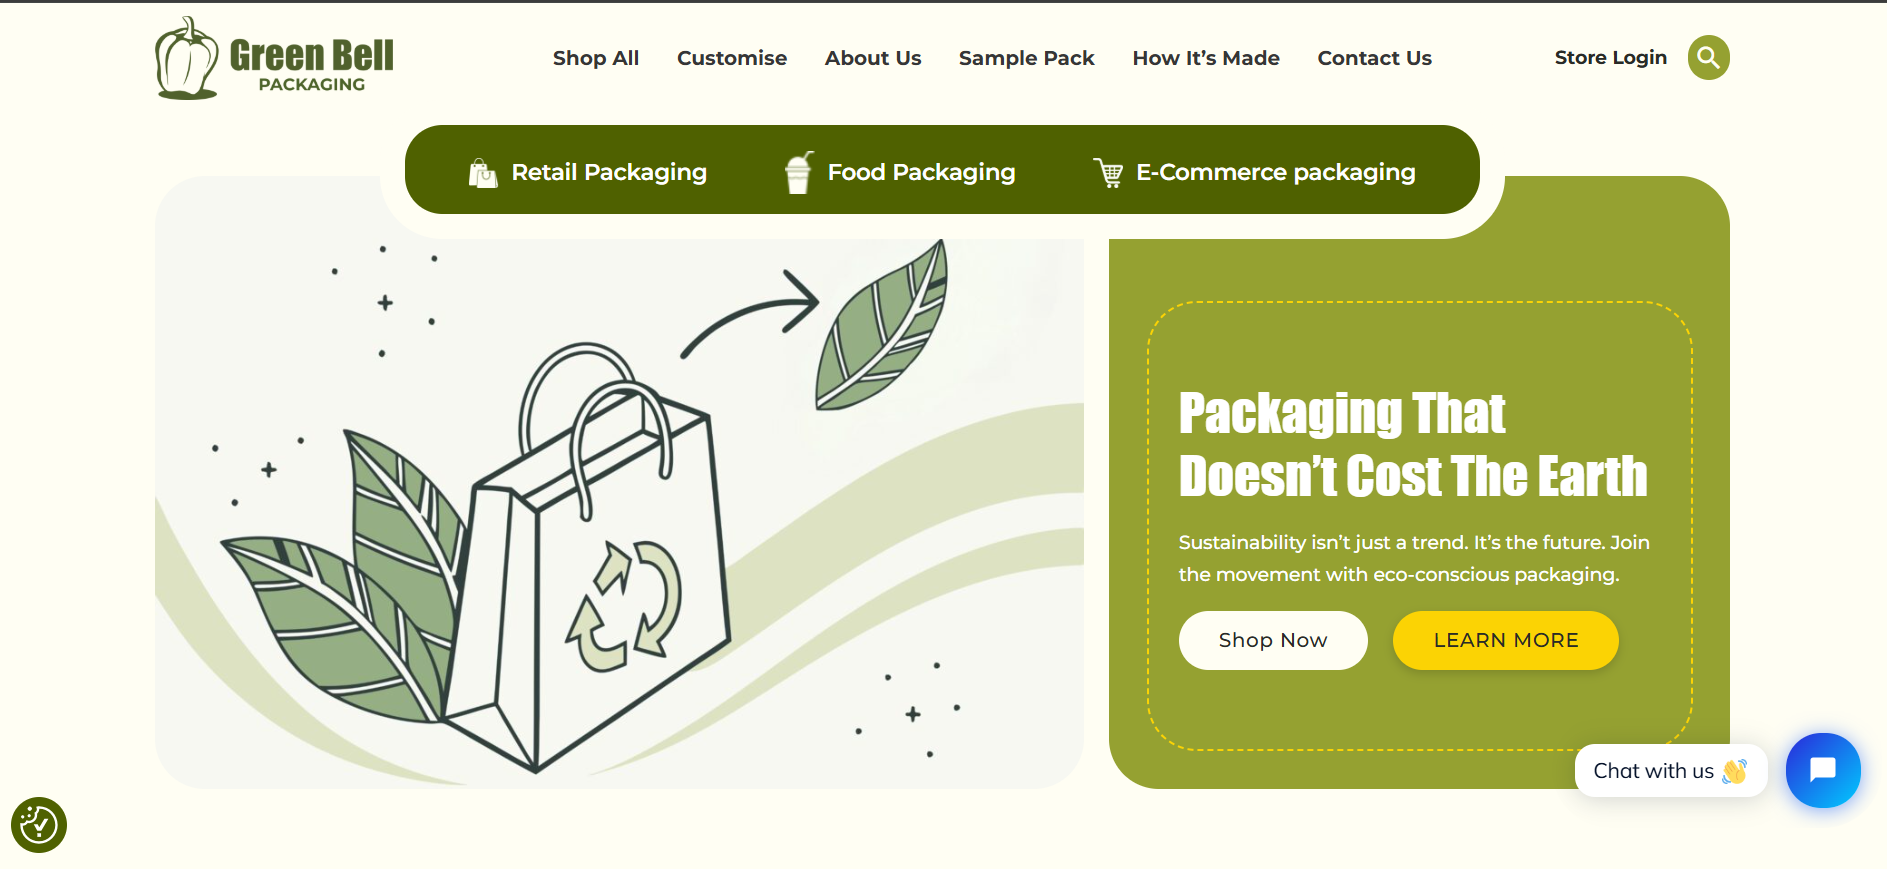Screen dimensions: 1887x869
Task: Click the shopping bags Retail icon
Action: [x=483, y=173]
